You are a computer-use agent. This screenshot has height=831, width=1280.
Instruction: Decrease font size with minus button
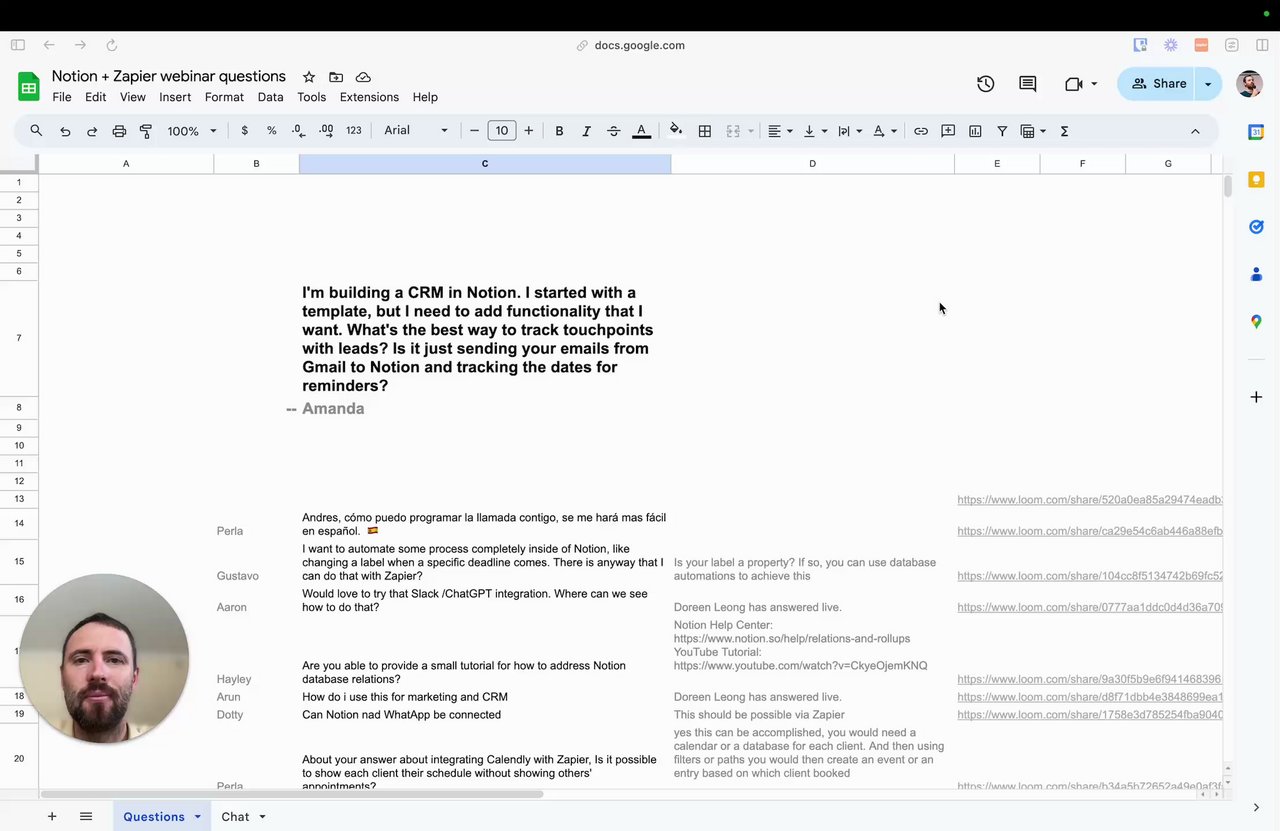pos(475,131)
